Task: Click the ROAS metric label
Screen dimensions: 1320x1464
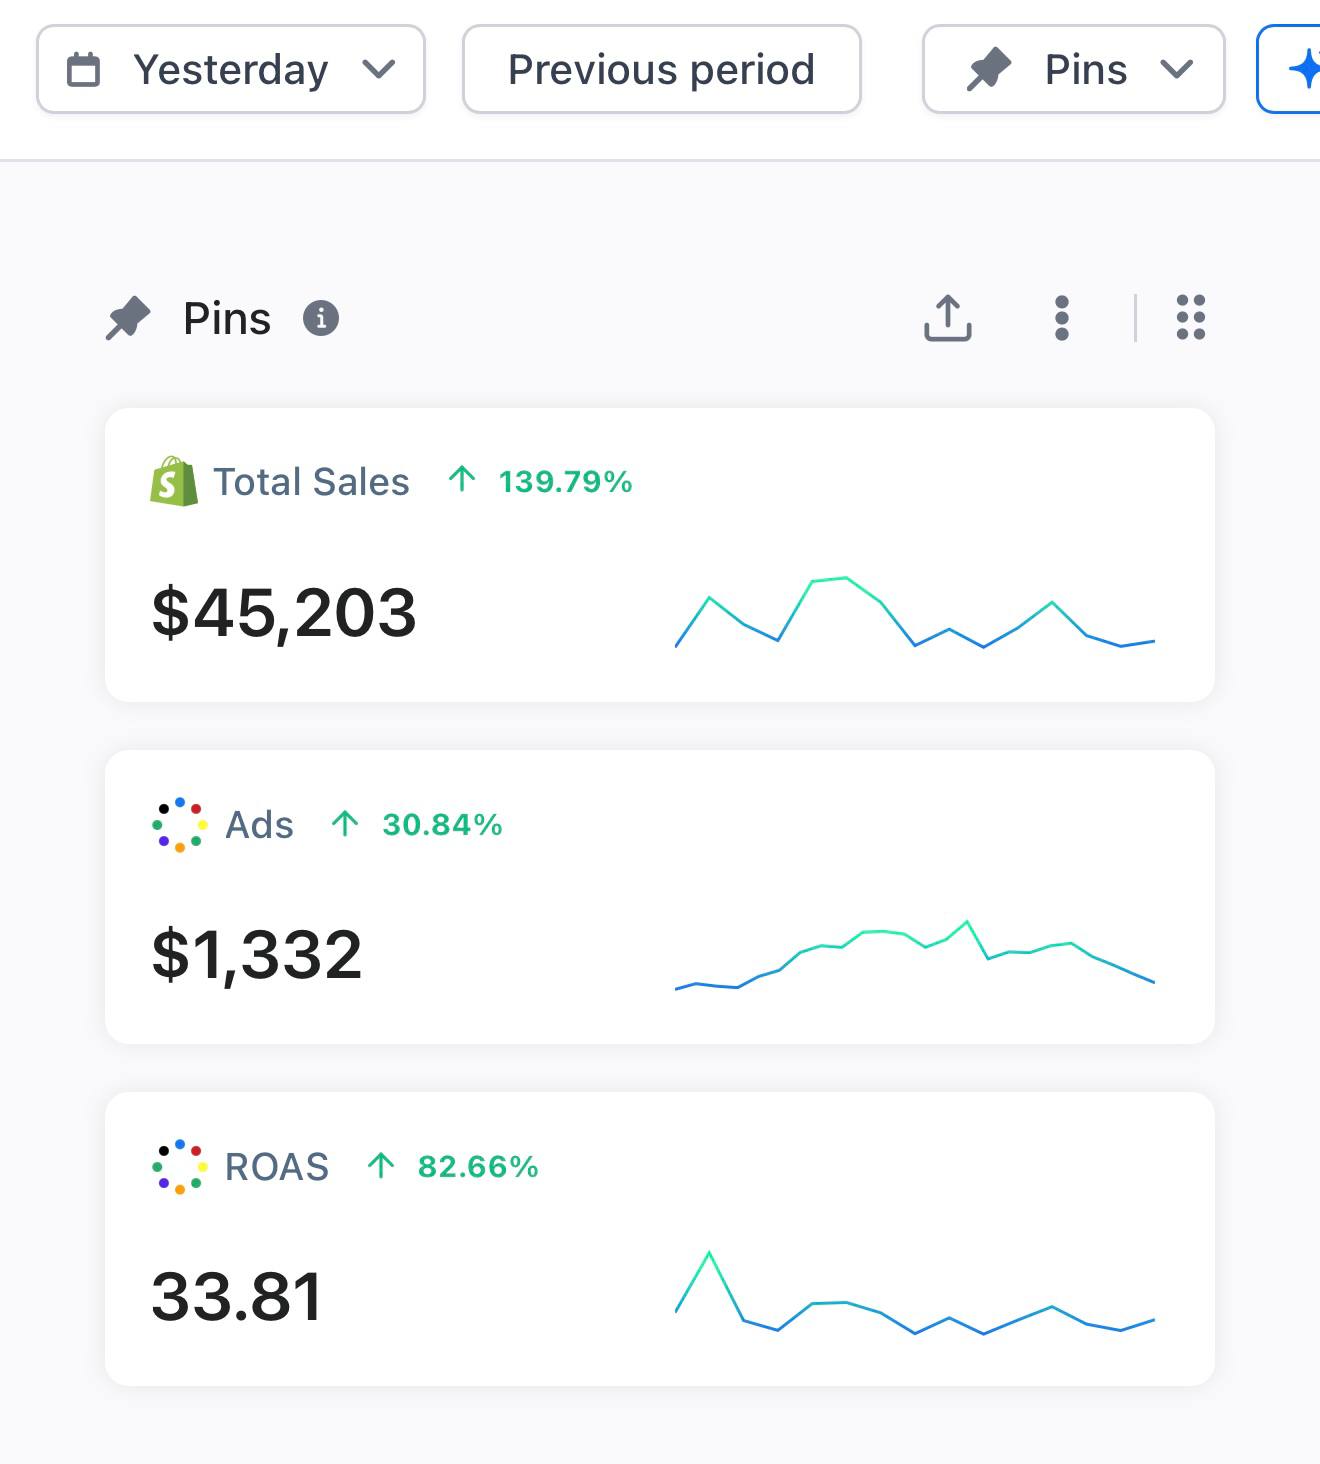Action: [277, 1167]
